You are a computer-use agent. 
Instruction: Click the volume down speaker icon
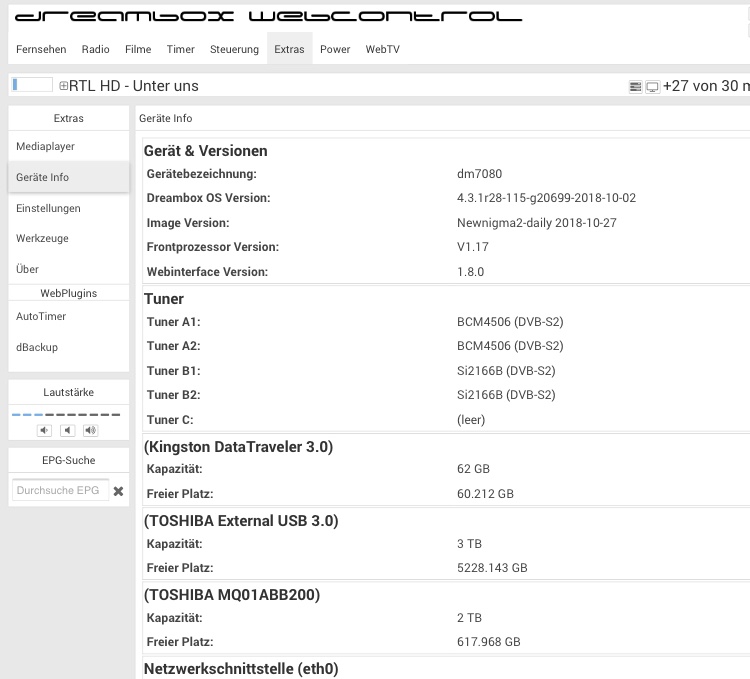(44, 430)
